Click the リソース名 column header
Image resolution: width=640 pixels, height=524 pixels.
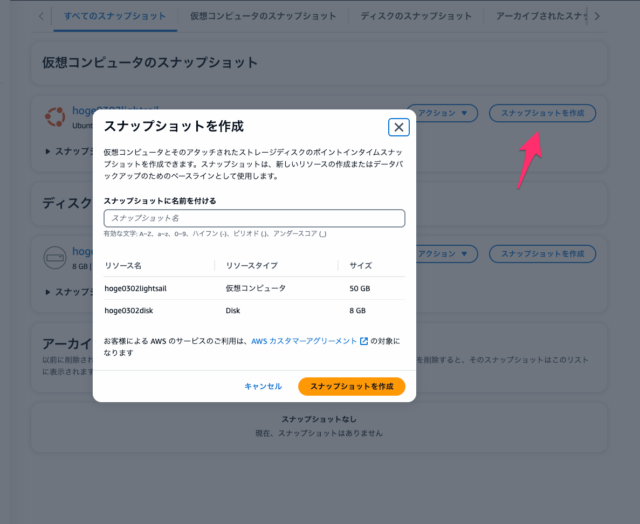pyautogui.click(x=123, y=266)
